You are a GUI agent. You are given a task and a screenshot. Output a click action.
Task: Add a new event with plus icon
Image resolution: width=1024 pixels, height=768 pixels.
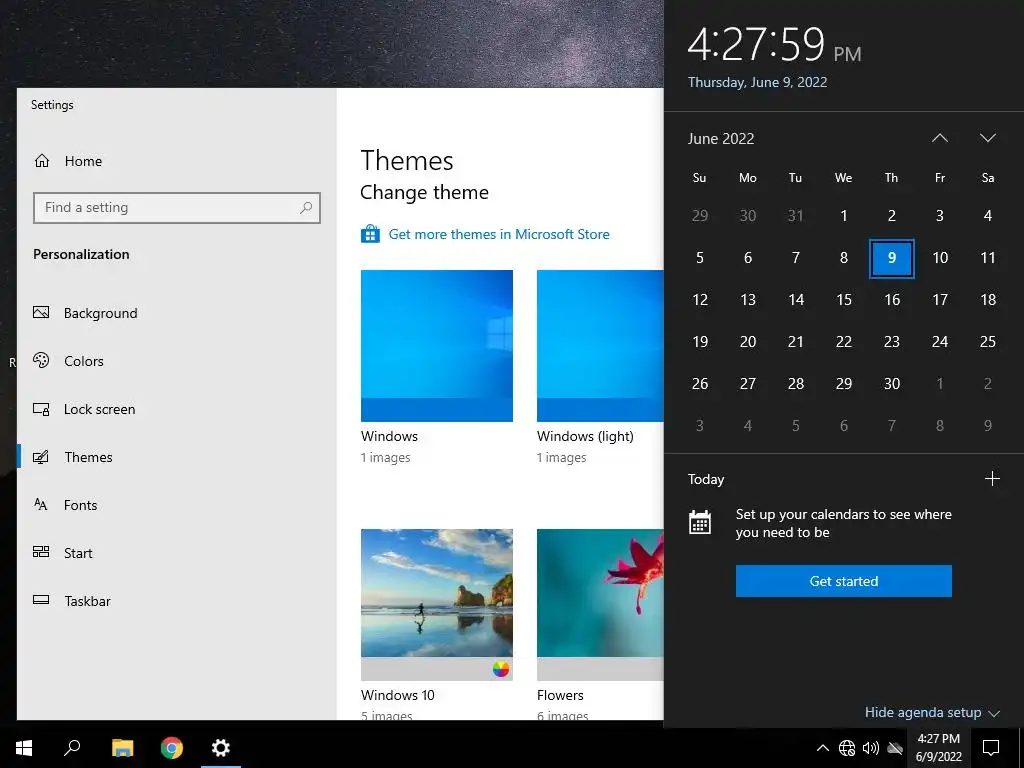point(992,479)
